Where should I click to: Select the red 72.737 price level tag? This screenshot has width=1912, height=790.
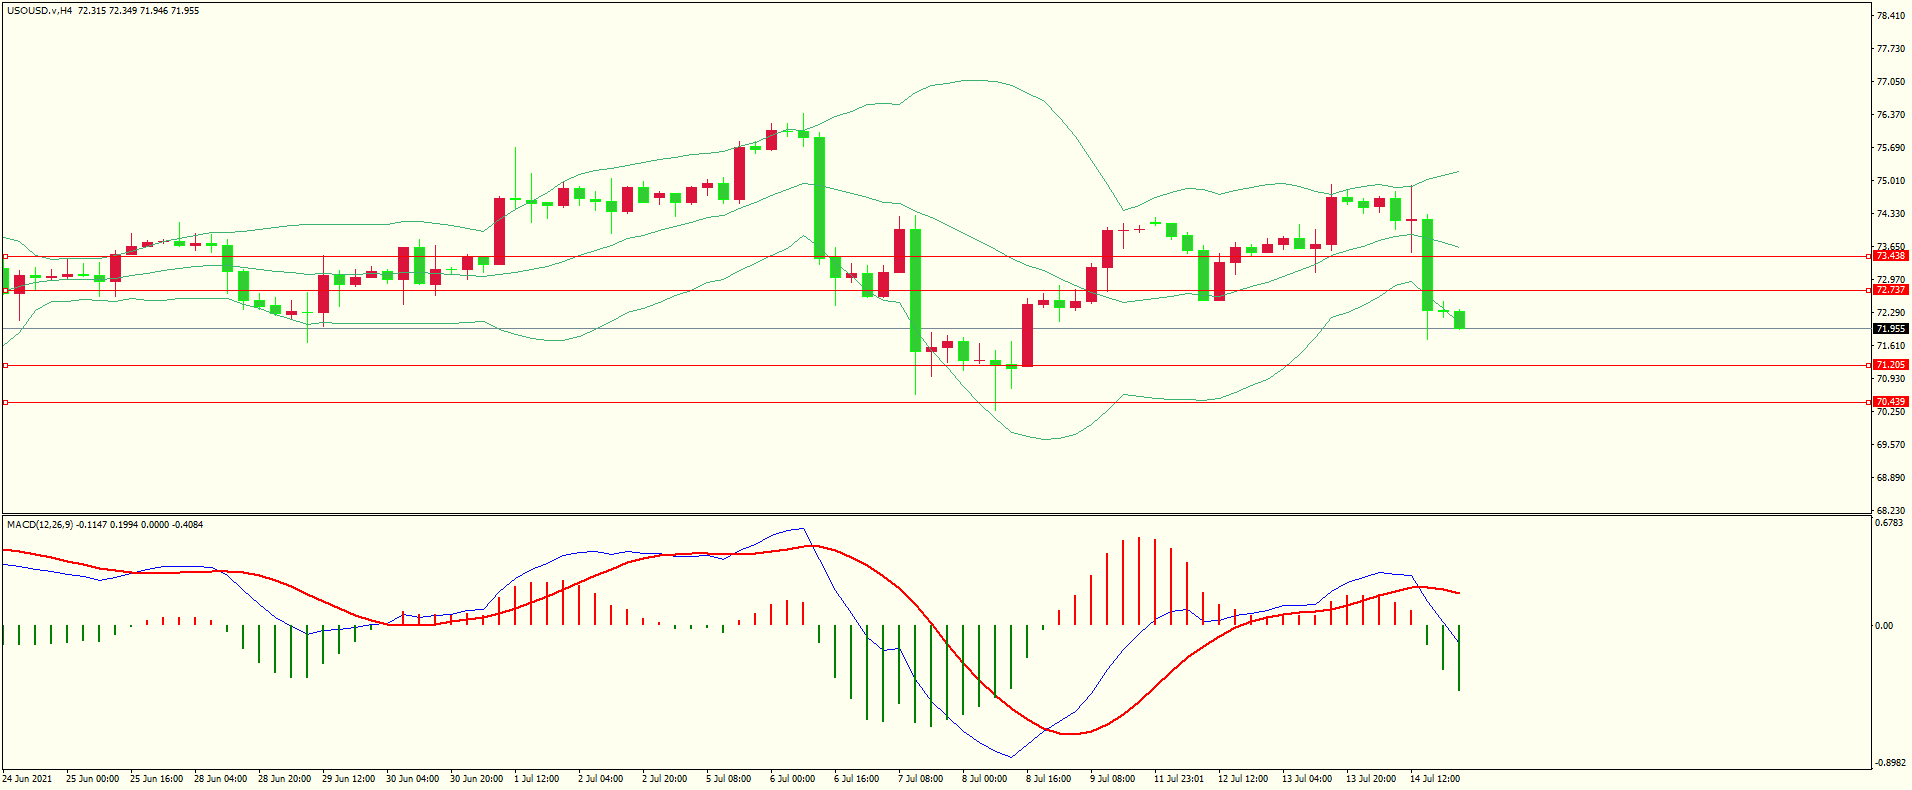click(x=1891, y=290)
